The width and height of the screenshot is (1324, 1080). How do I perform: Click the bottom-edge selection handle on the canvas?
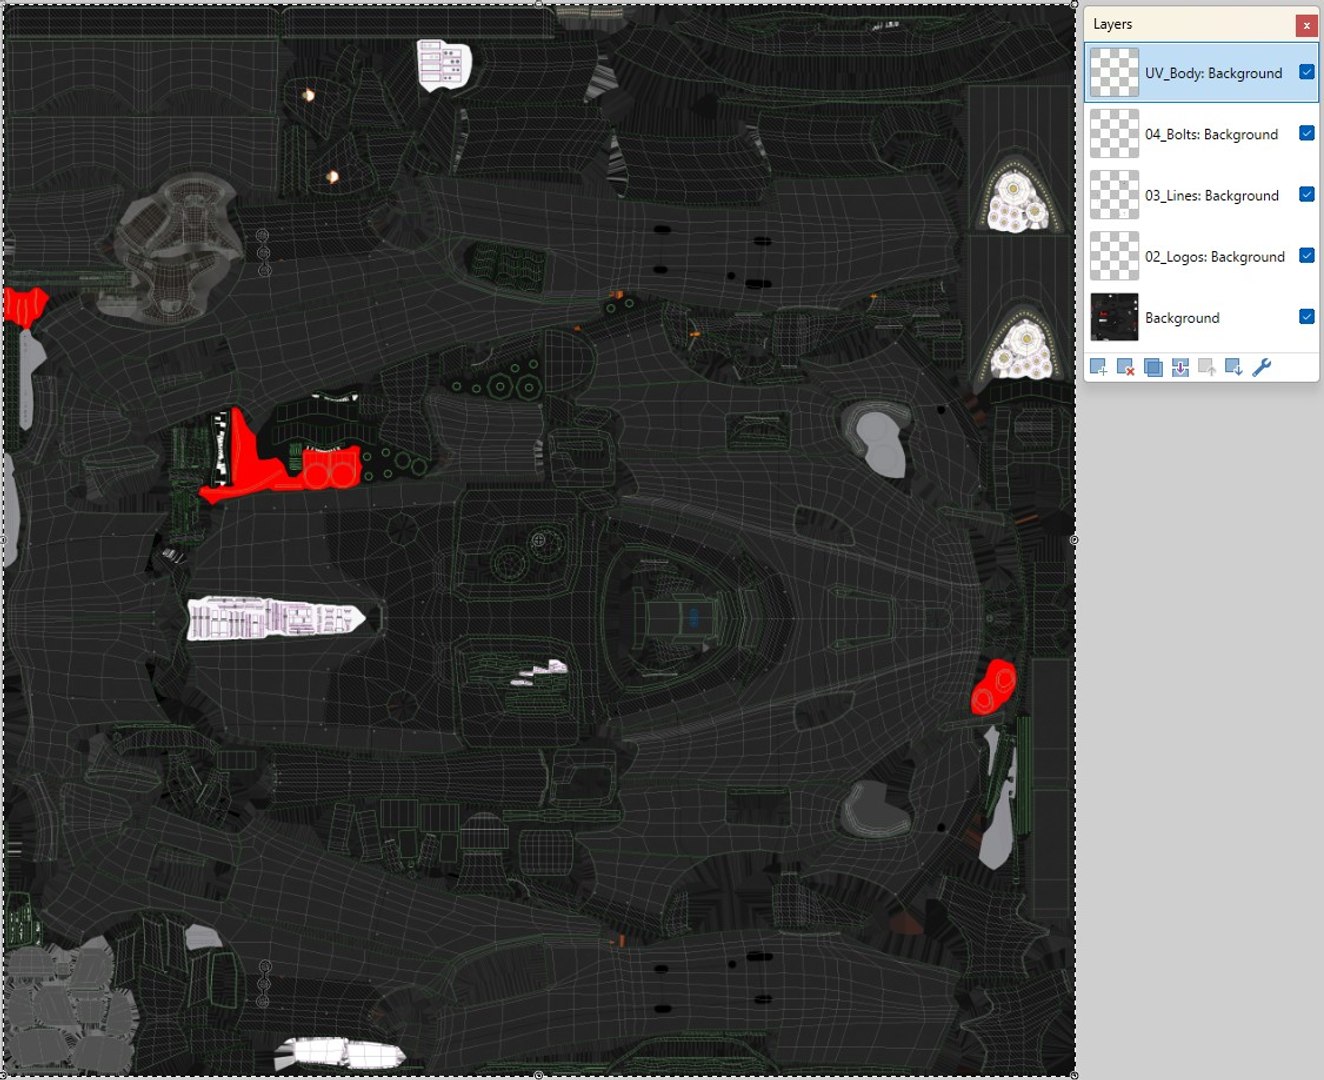pyautogui.click(x=539, y=1075)
